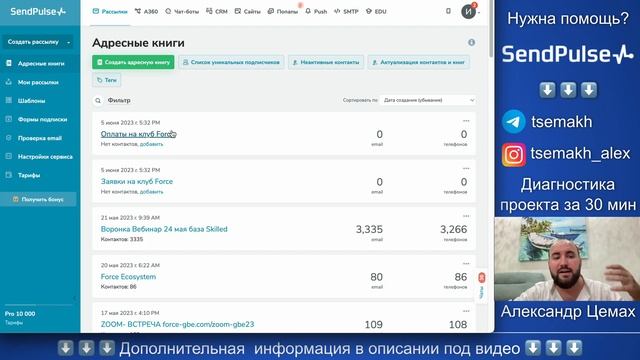The width and height of the screenshot is (640, 360).
Task: Open Воронка Вебинар 24 мая база Skilled
Action: 164,229
